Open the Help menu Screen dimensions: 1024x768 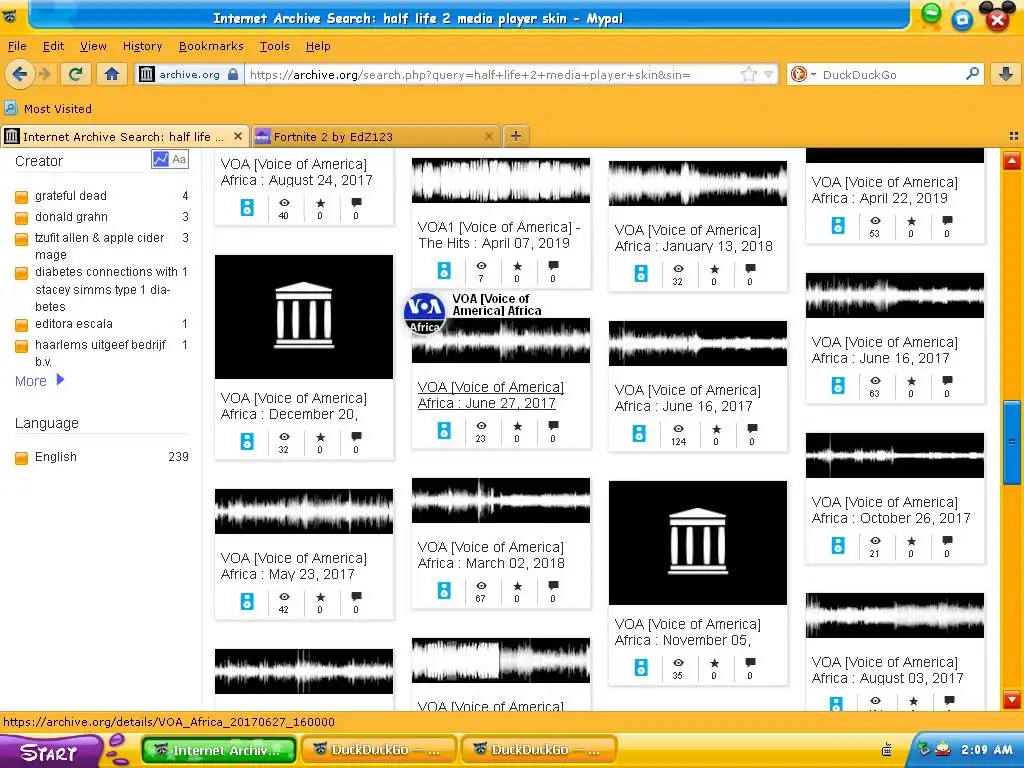318,46
